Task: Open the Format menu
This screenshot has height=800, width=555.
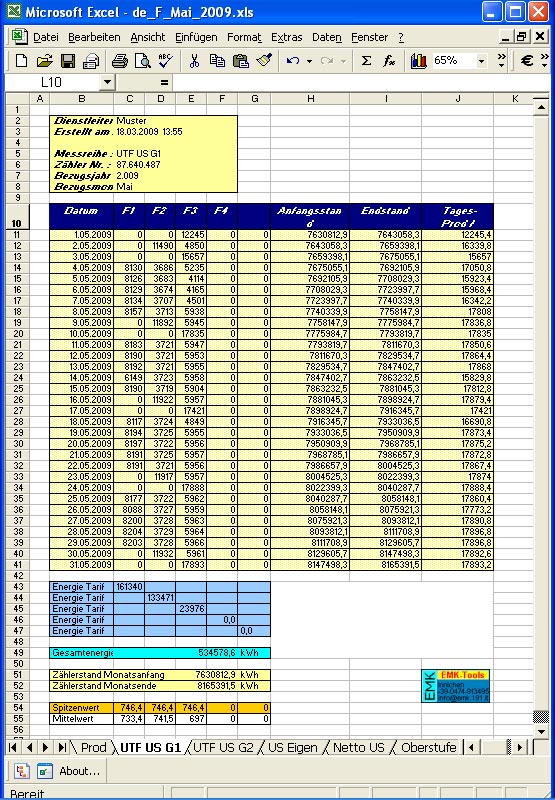Action: coord(244,37)
